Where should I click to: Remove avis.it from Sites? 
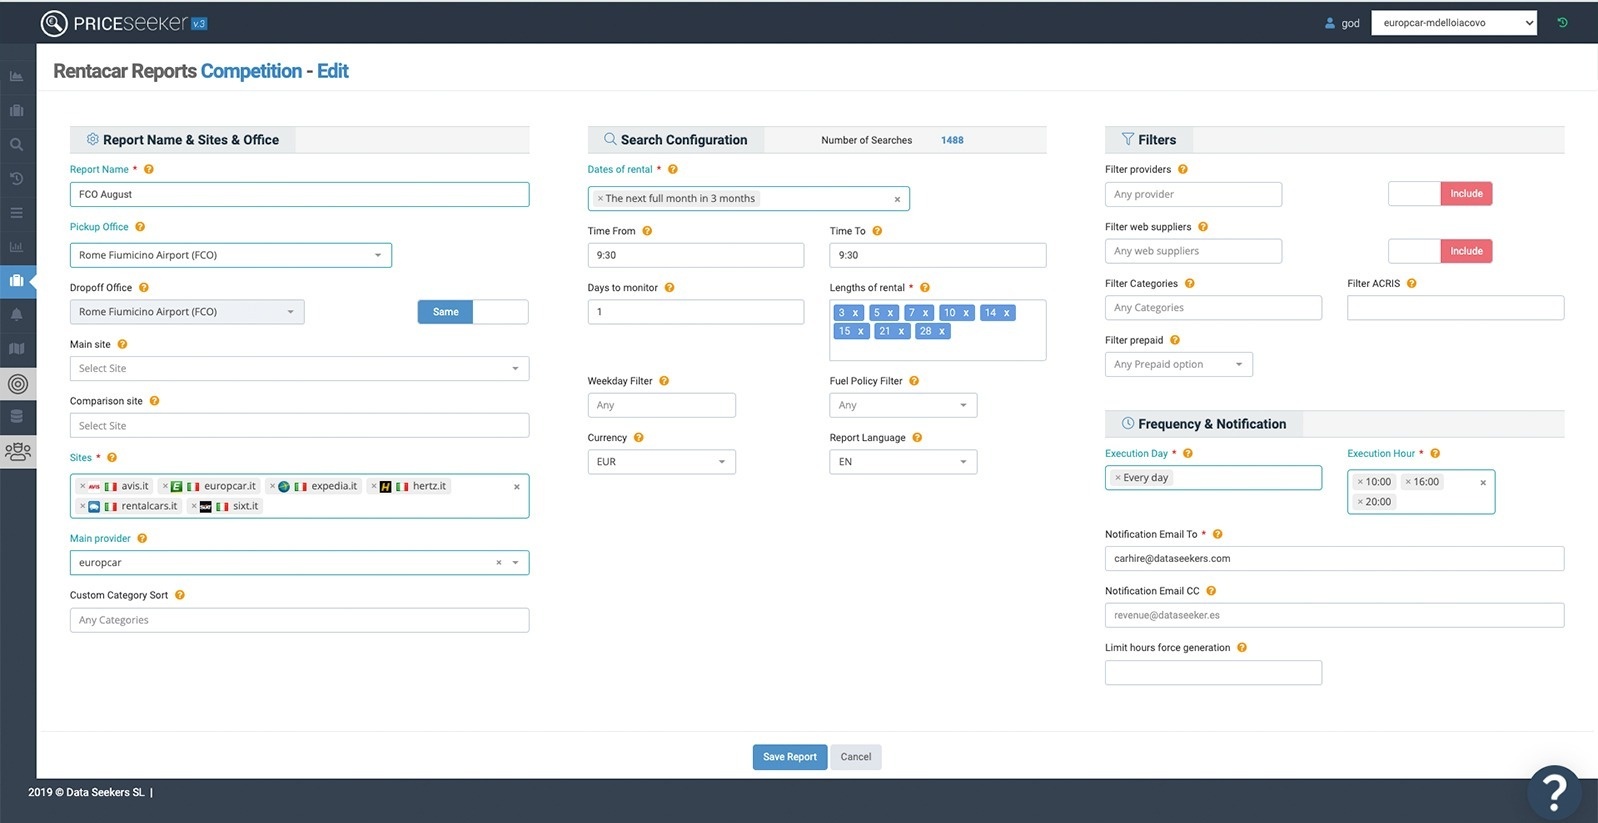pyautogui.click(x=83, y=486)
